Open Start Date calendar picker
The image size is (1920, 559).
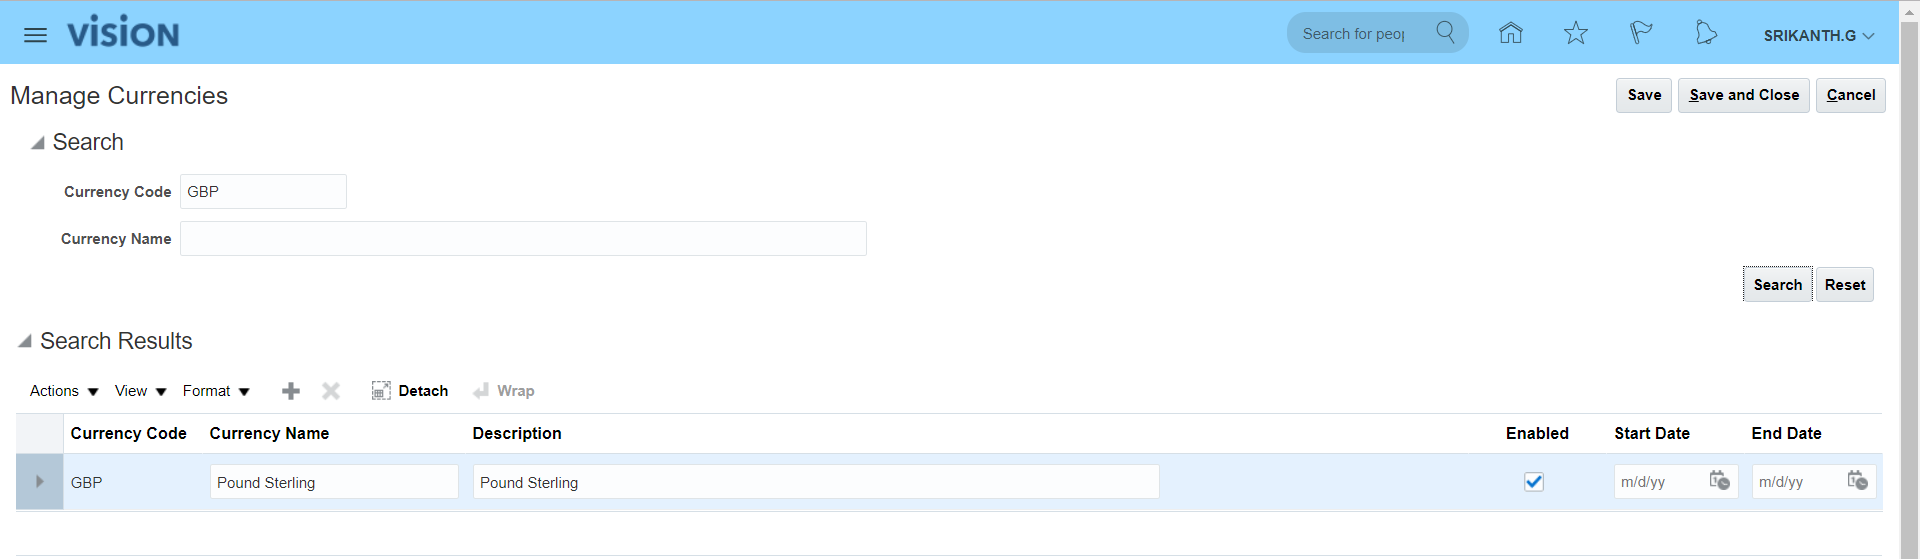pos(1719,481)
